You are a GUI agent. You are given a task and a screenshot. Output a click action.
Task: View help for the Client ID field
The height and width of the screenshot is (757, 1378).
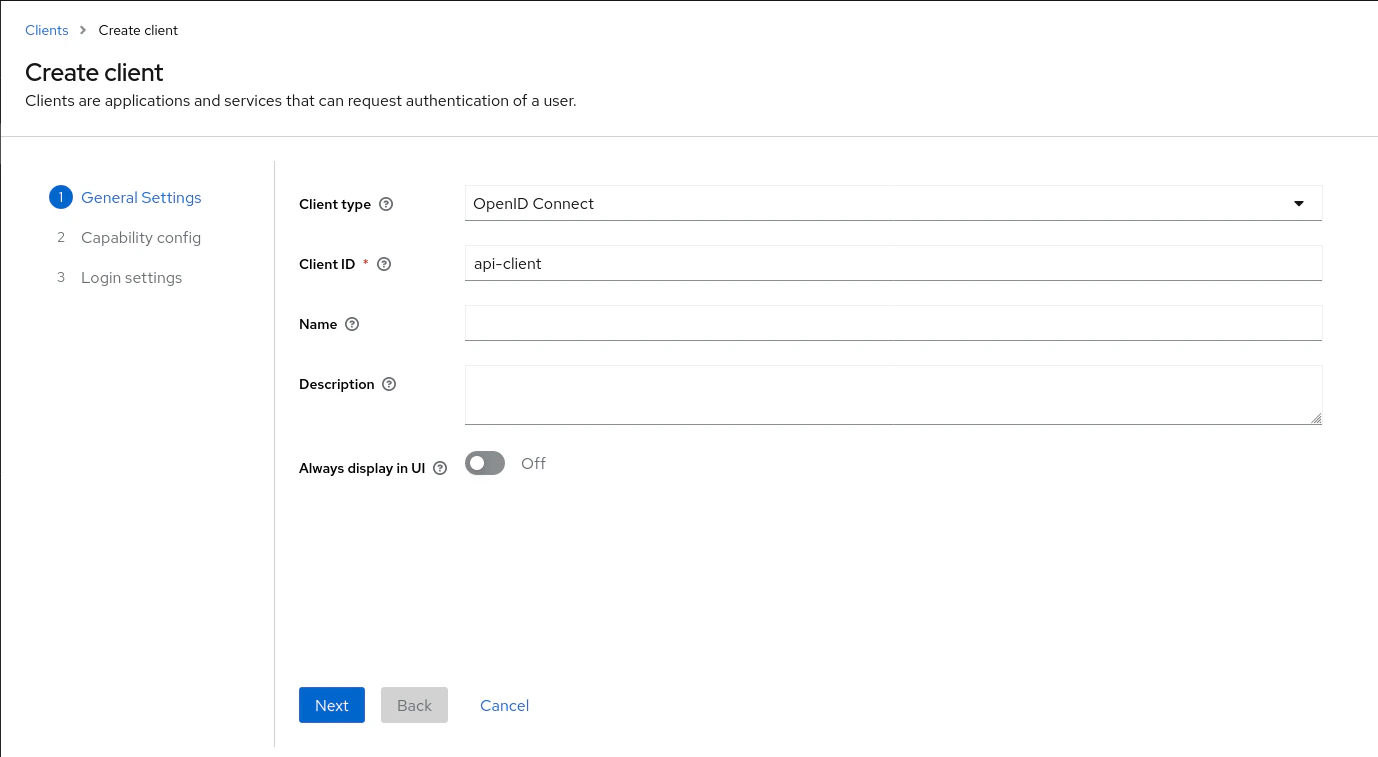[x=384, y=264]
